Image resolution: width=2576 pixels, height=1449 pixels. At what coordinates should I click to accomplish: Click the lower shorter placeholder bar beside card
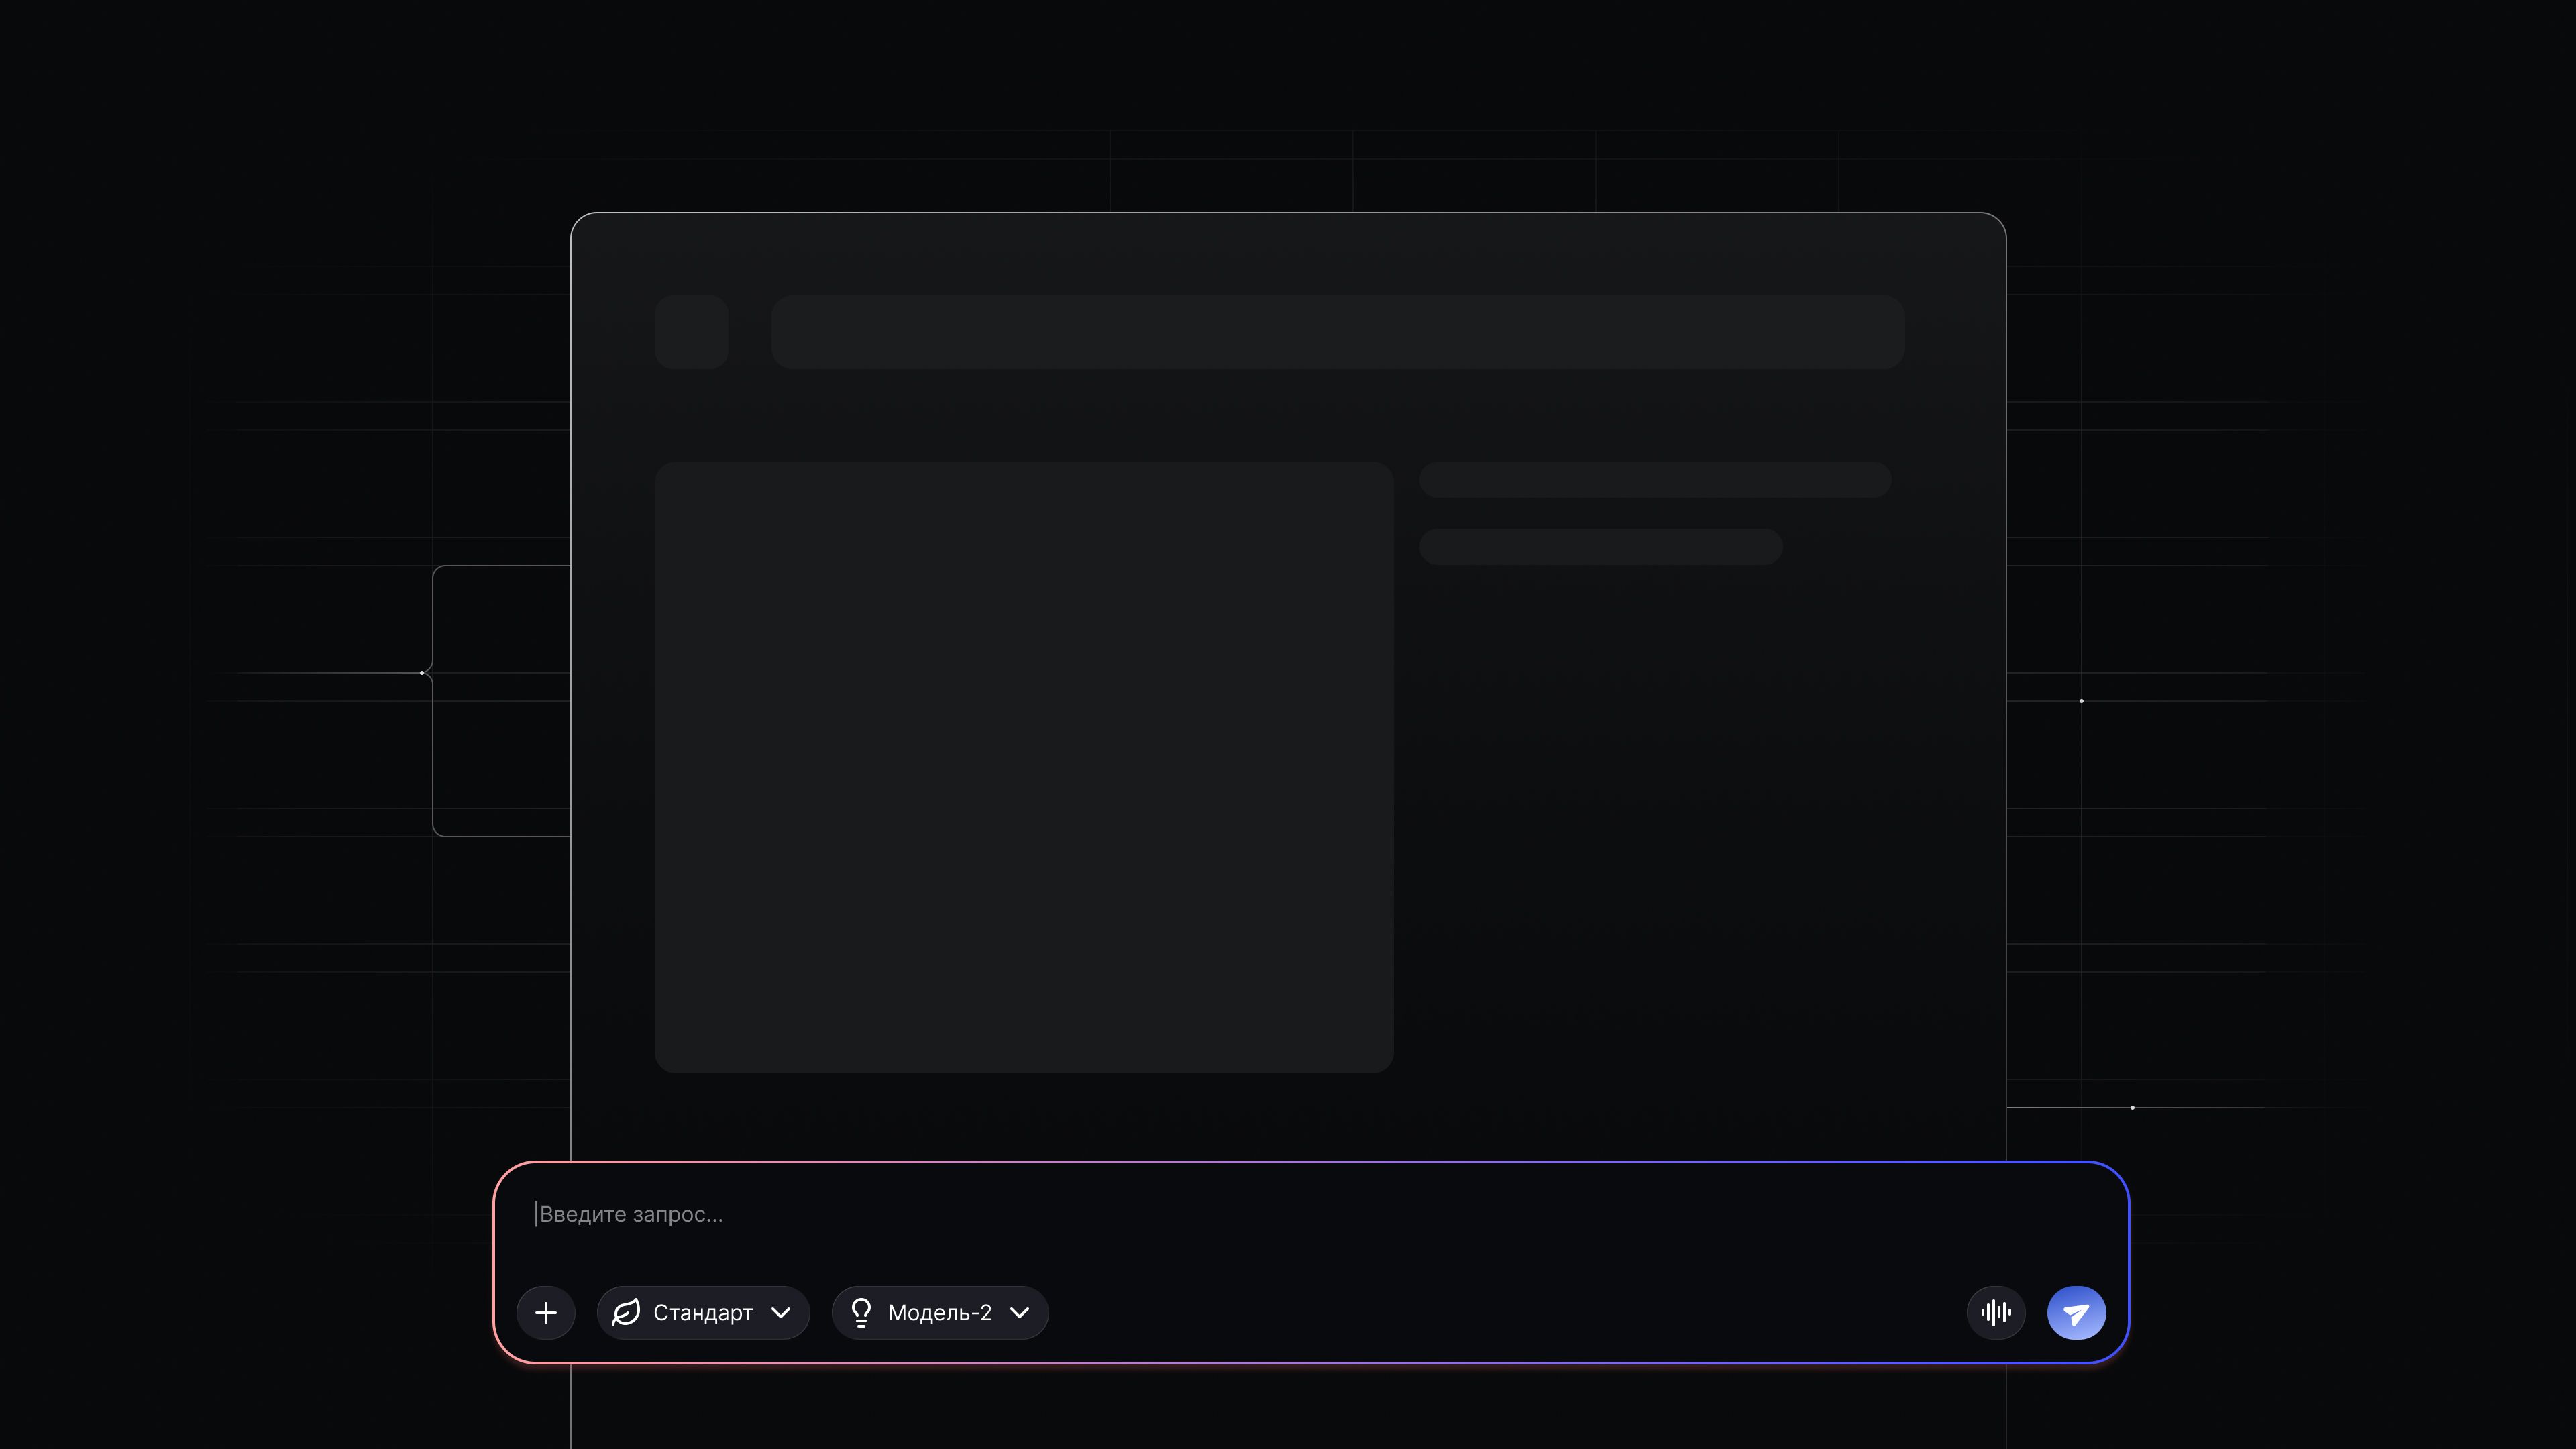point(1600,547)
